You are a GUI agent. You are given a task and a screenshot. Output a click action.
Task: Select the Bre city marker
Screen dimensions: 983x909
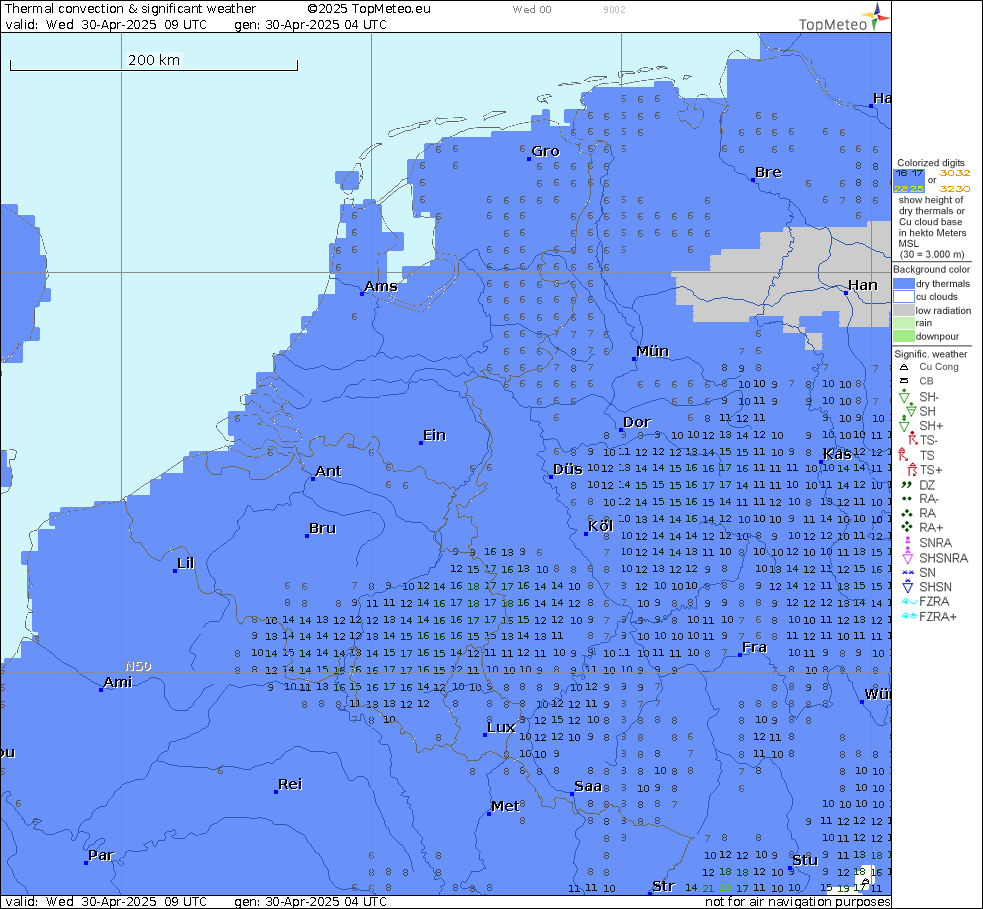click(x=752, y=180)
